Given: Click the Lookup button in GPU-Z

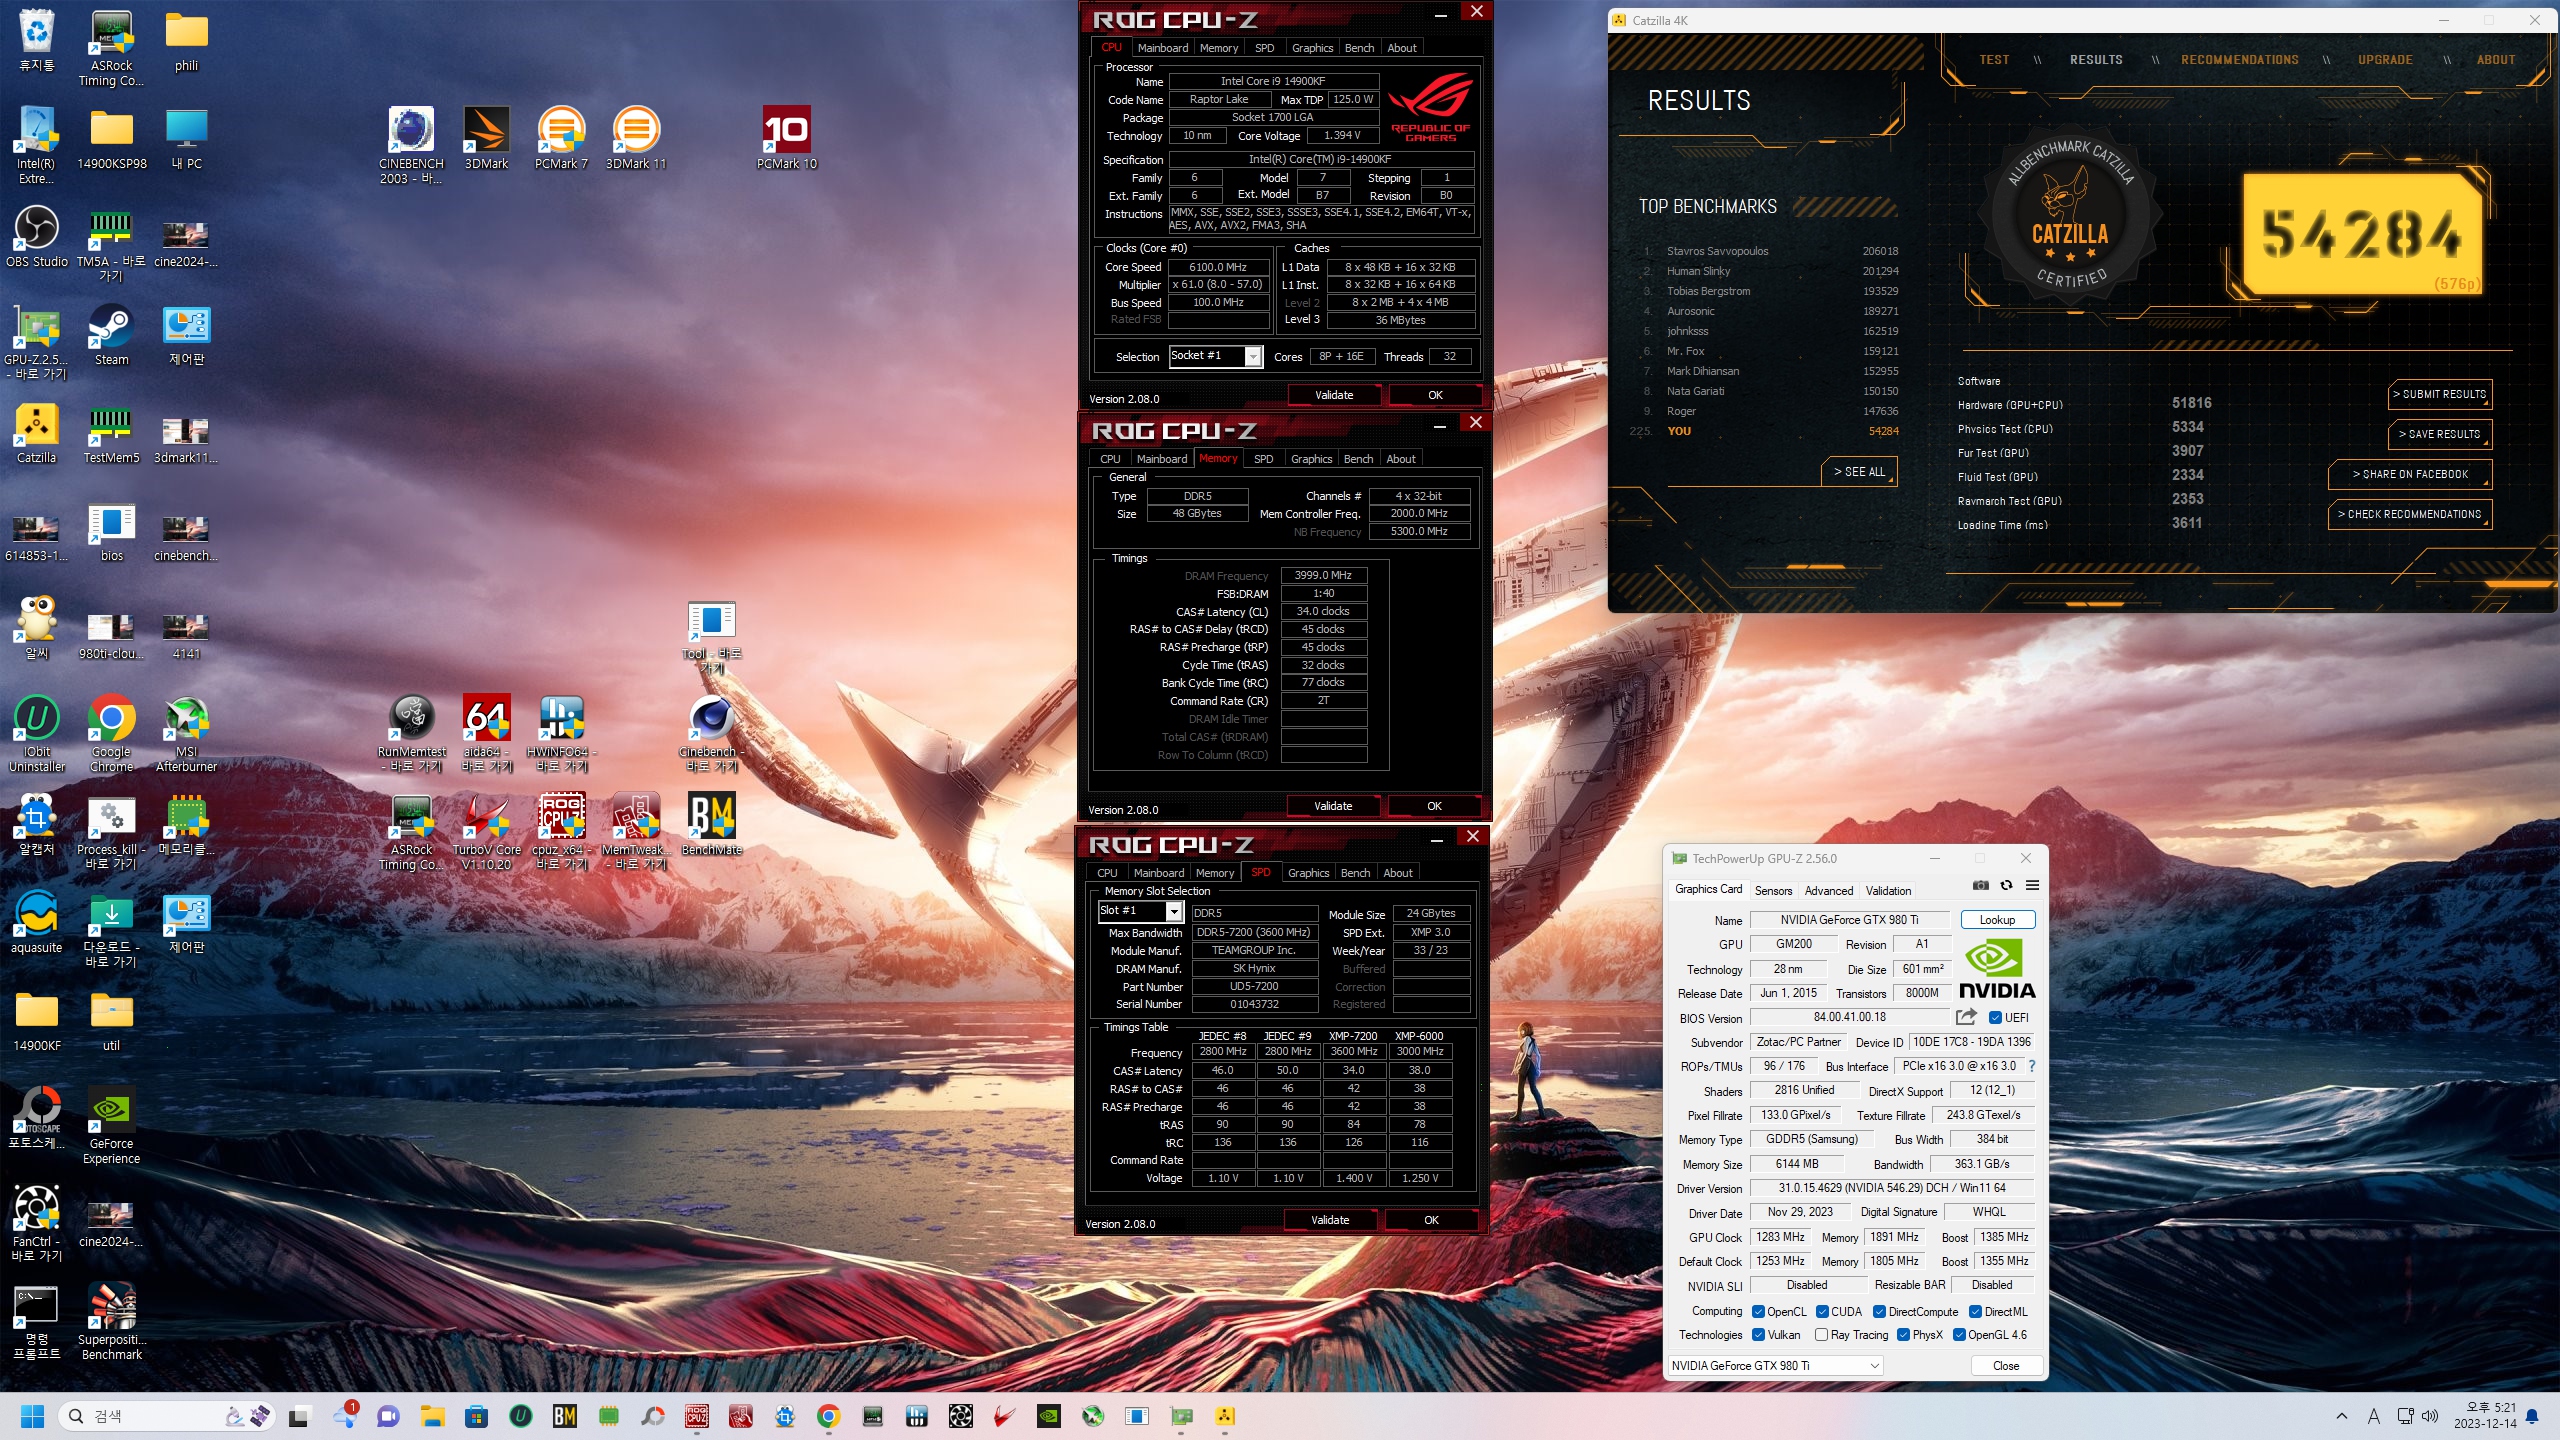Looking at the screenshot, I should coord(1997,919).
